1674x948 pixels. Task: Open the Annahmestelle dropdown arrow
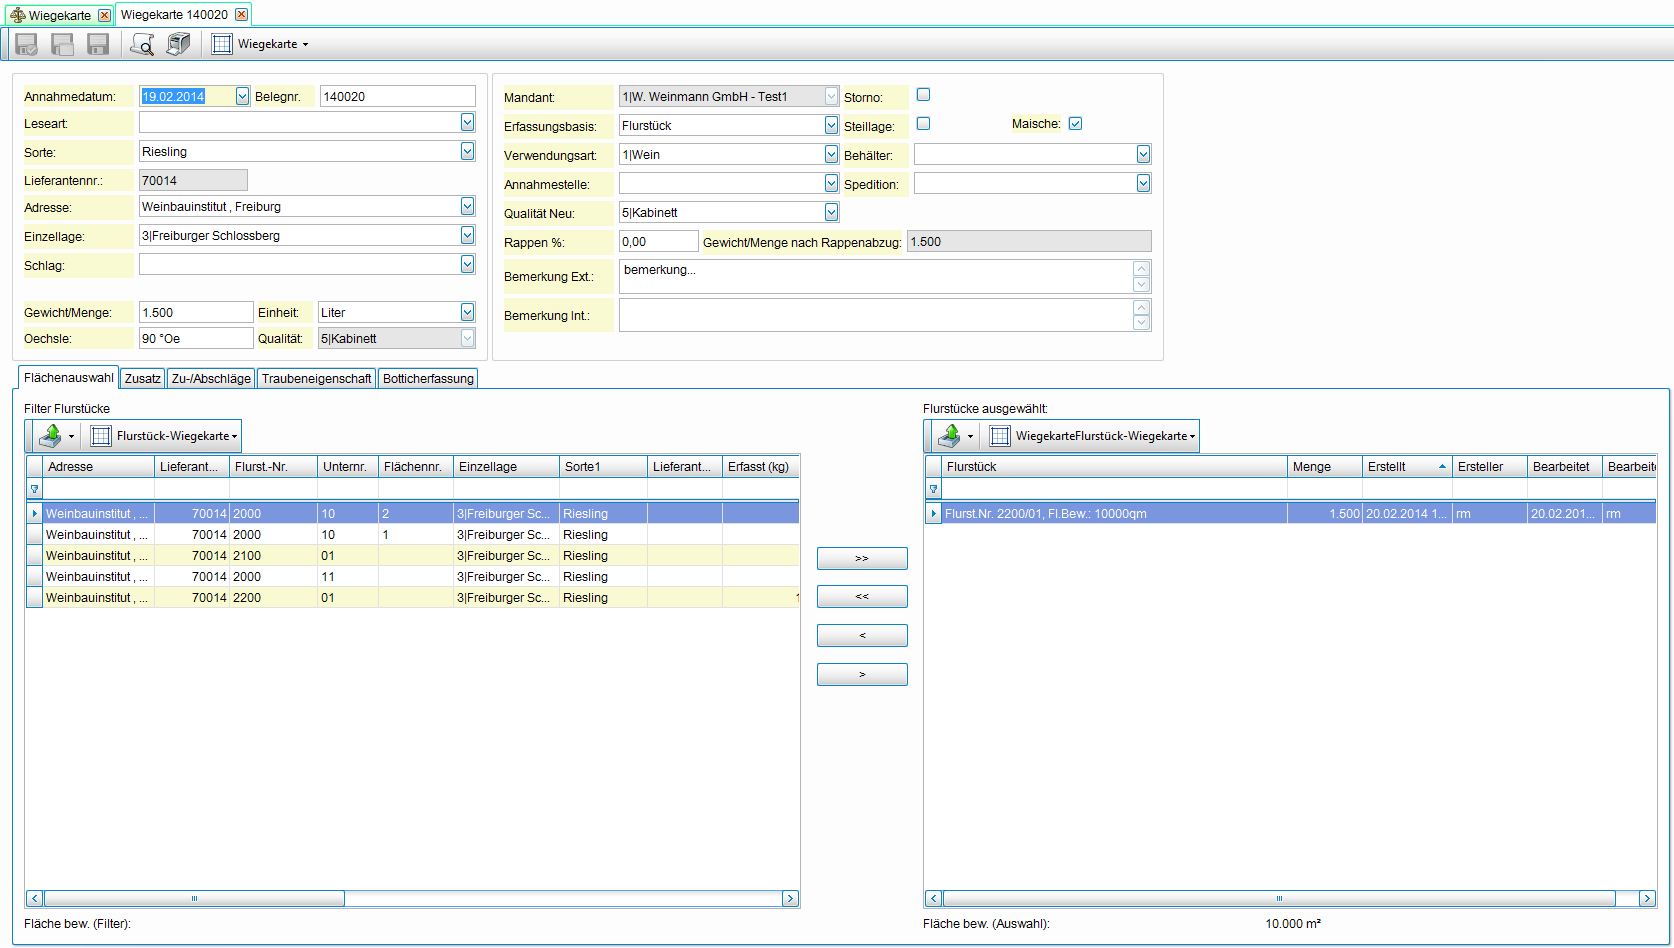tap(831, 183)
